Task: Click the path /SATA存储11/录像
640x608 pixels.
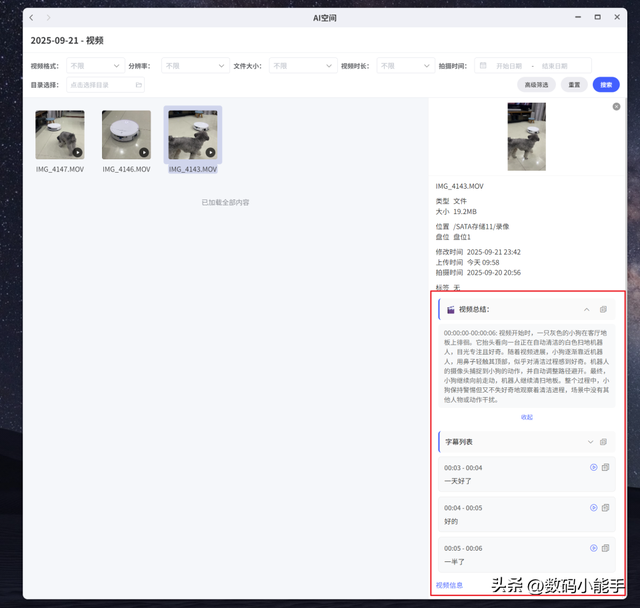Action: 481,226
